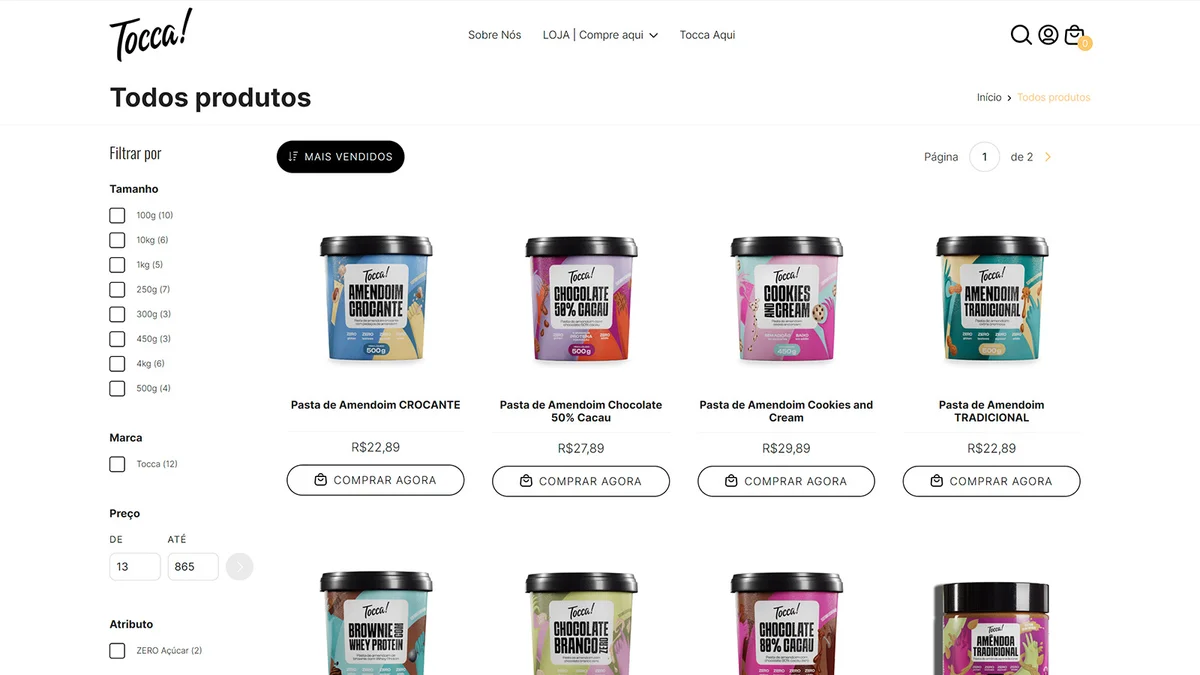Viewport: 1200px width, 675px height.
Task: Open the shopping cart icon
Action: (x=1074, y=35)
